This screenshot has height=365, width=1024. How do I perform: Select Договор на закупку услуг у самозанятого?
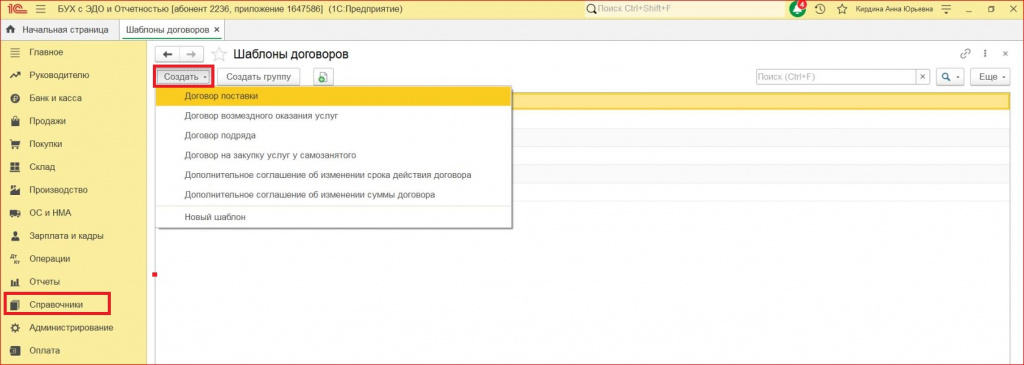tap(333, 155)
